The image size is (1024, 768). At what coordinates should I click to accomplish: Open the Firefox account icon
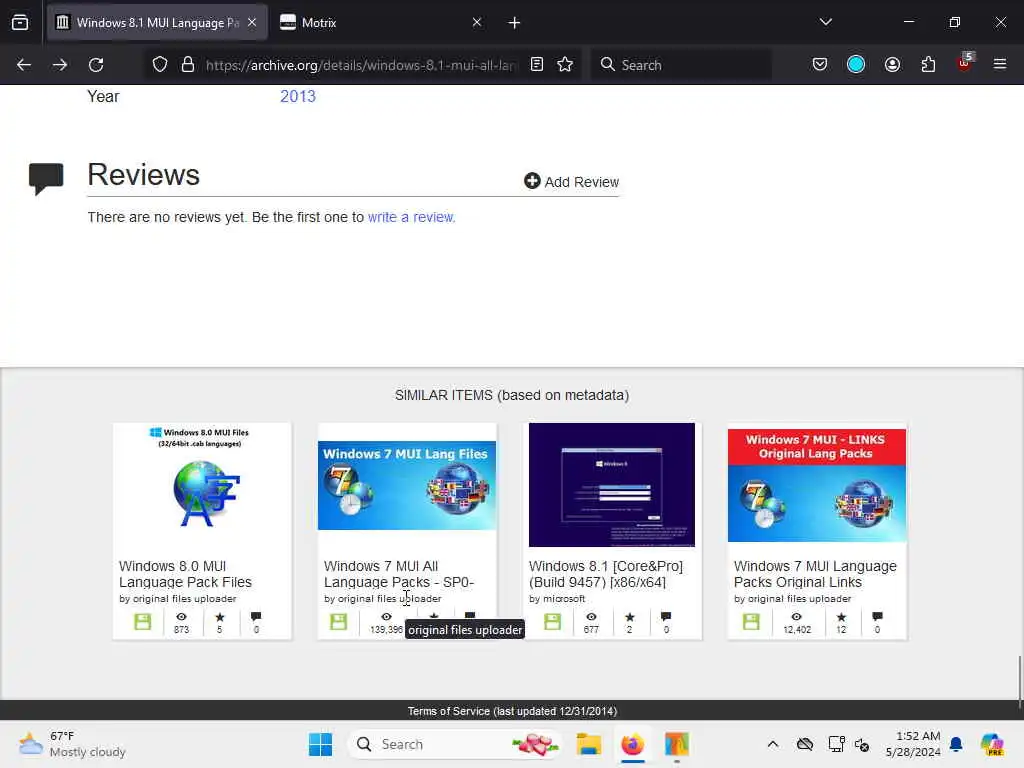click(892, 64)
